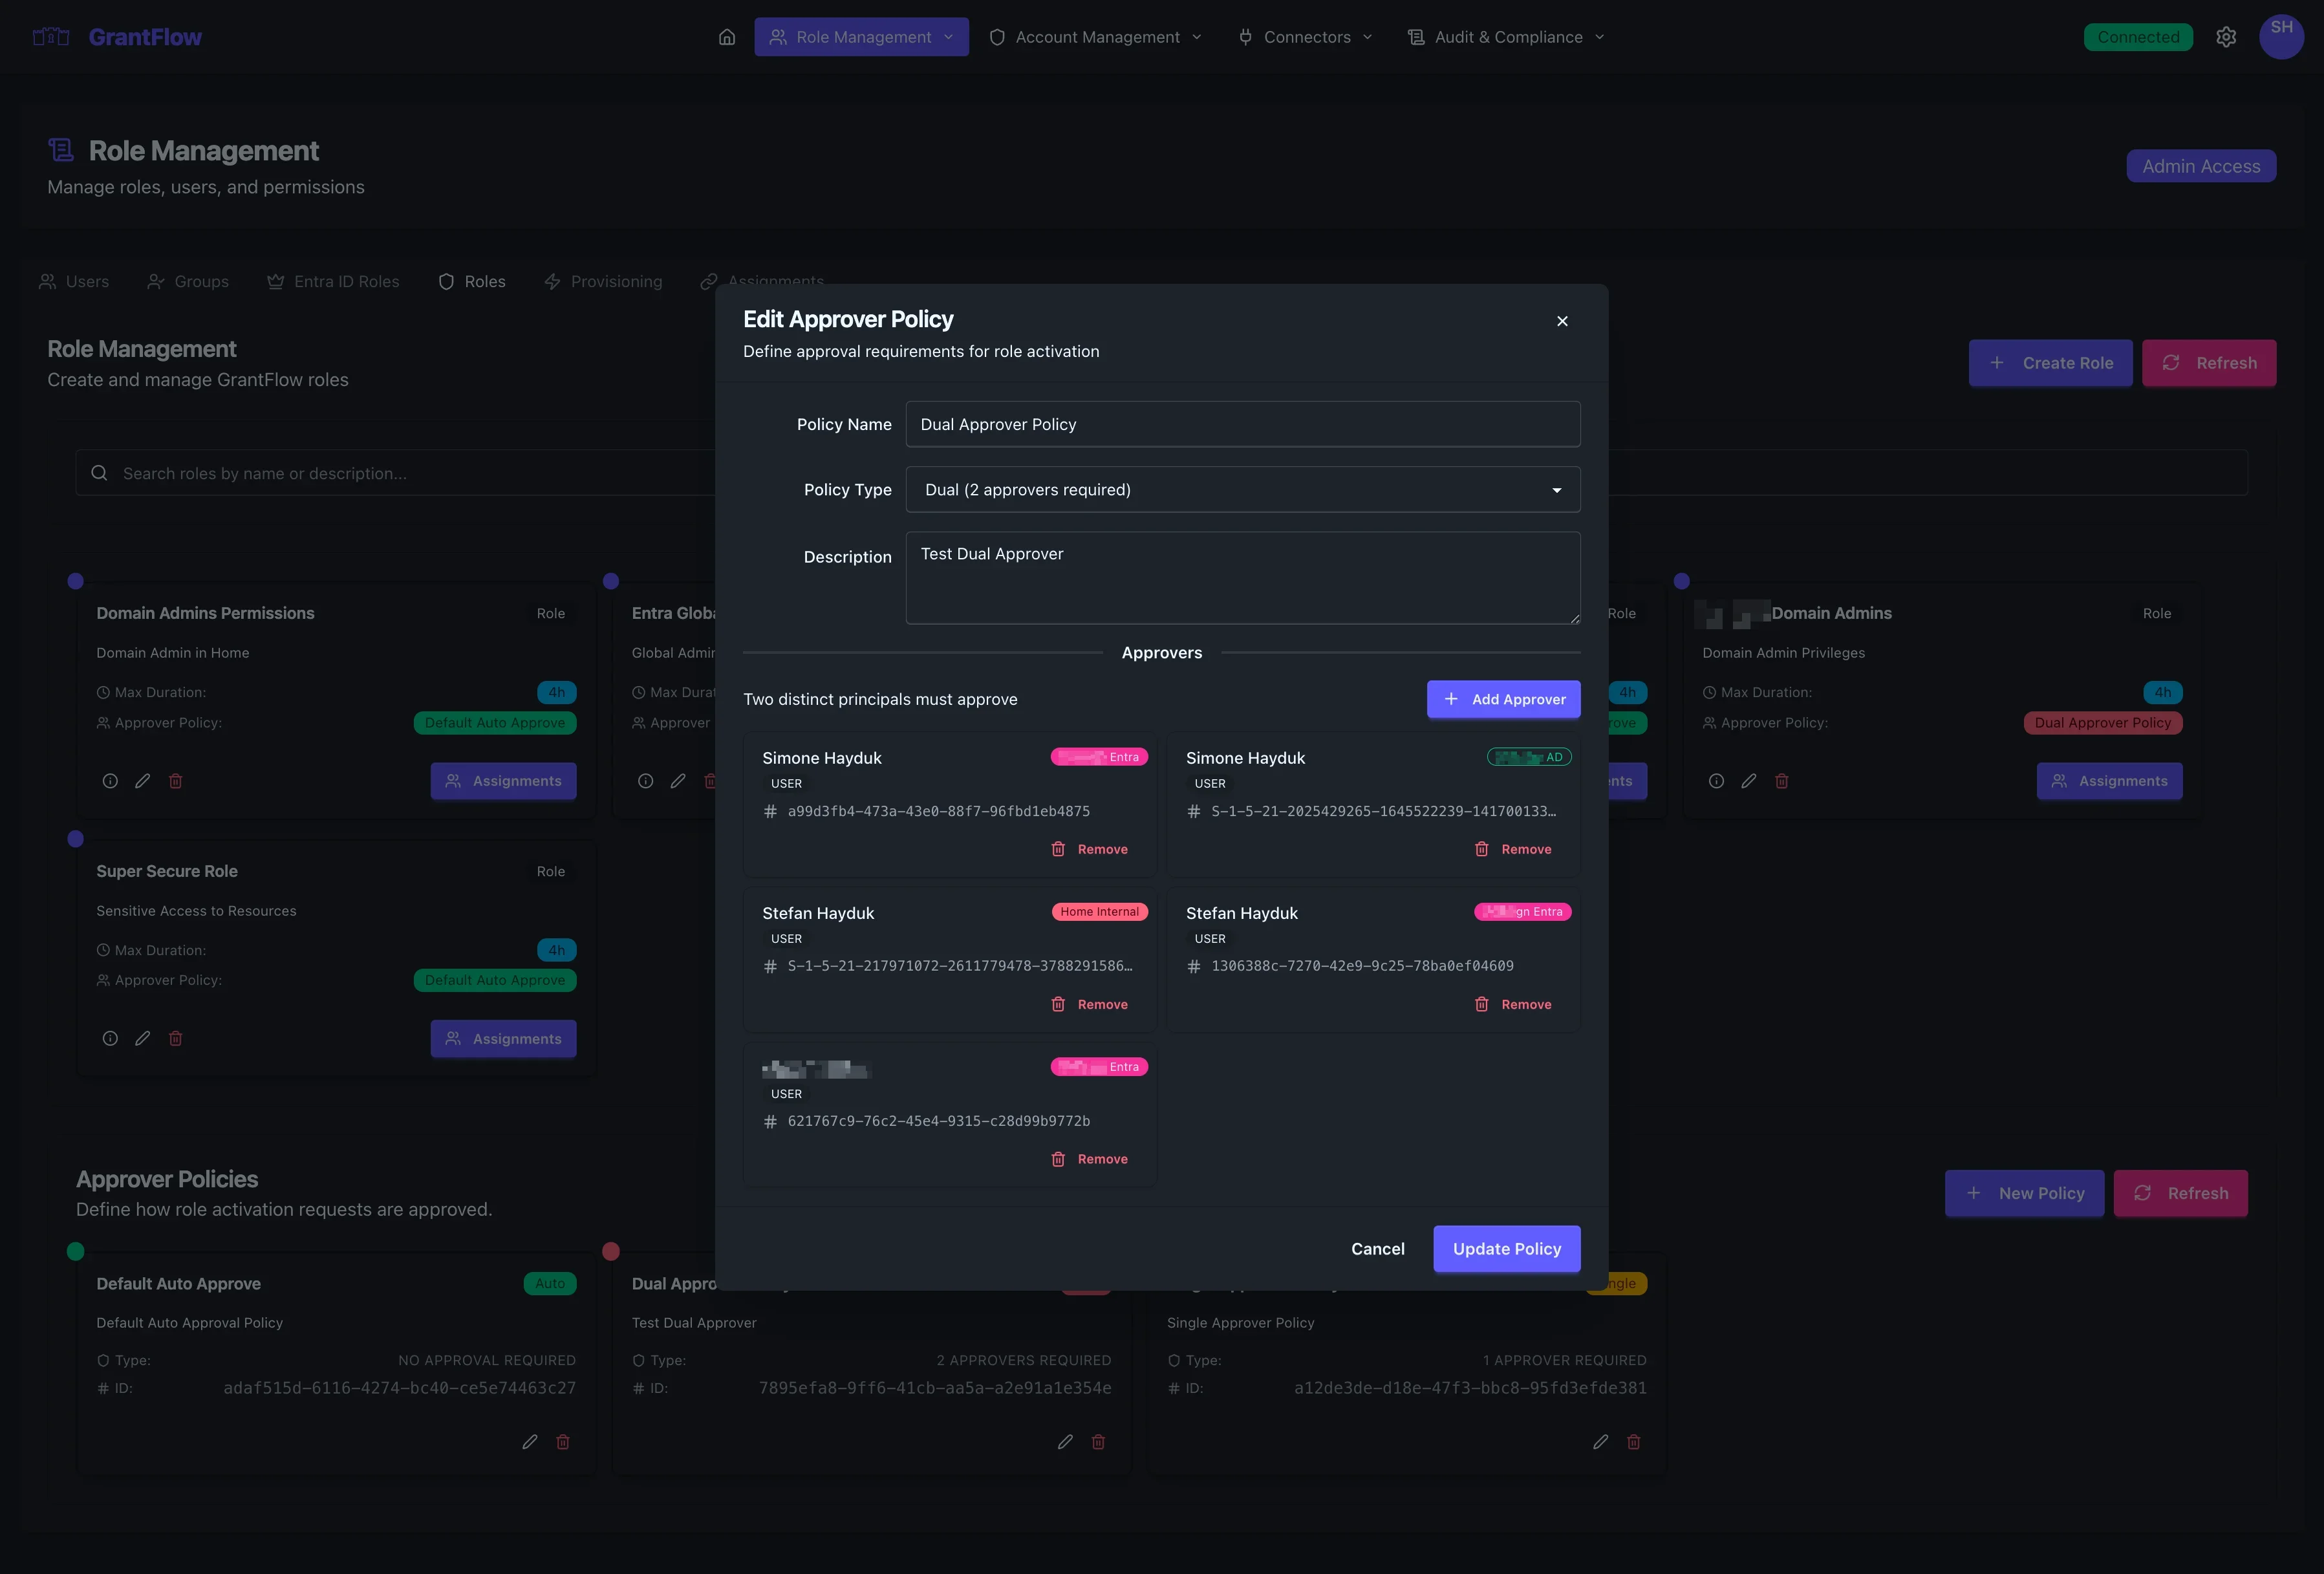Screen dimensions: 2324x1574
Task: Click the Remove trash icon for Stefan Hayduk approver
Action: point(1059,1004)
